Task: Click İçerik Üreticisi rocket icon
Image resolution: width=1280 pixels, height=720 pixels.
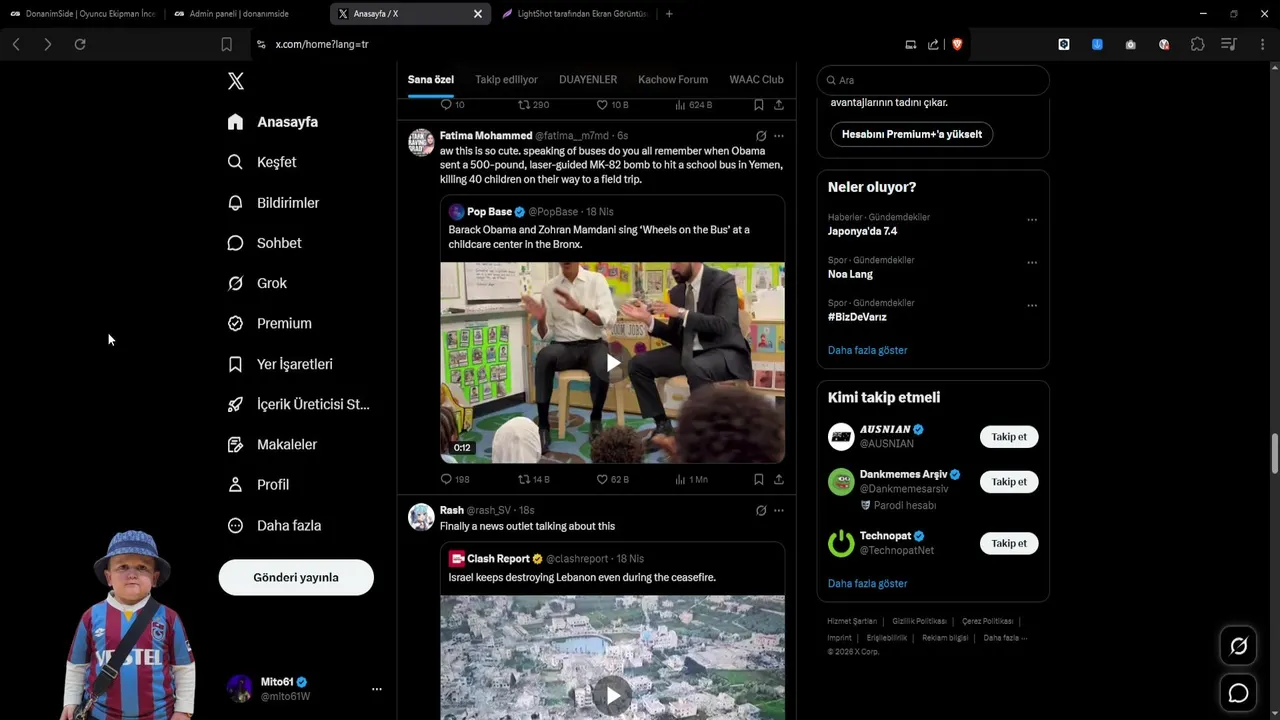Action: tap(235, 404)
